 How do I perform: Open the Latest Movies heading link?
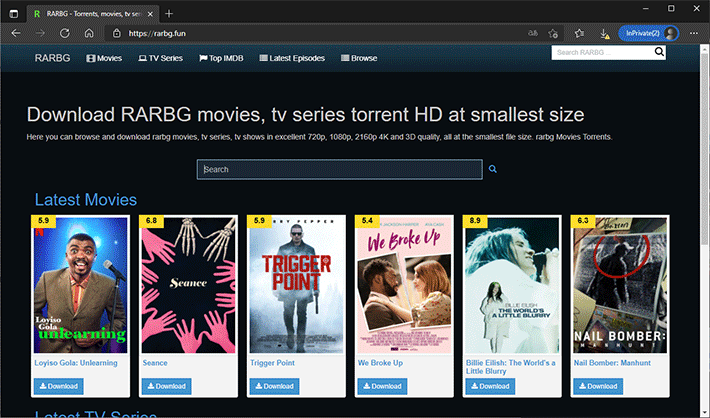click(x=86, y=200)
